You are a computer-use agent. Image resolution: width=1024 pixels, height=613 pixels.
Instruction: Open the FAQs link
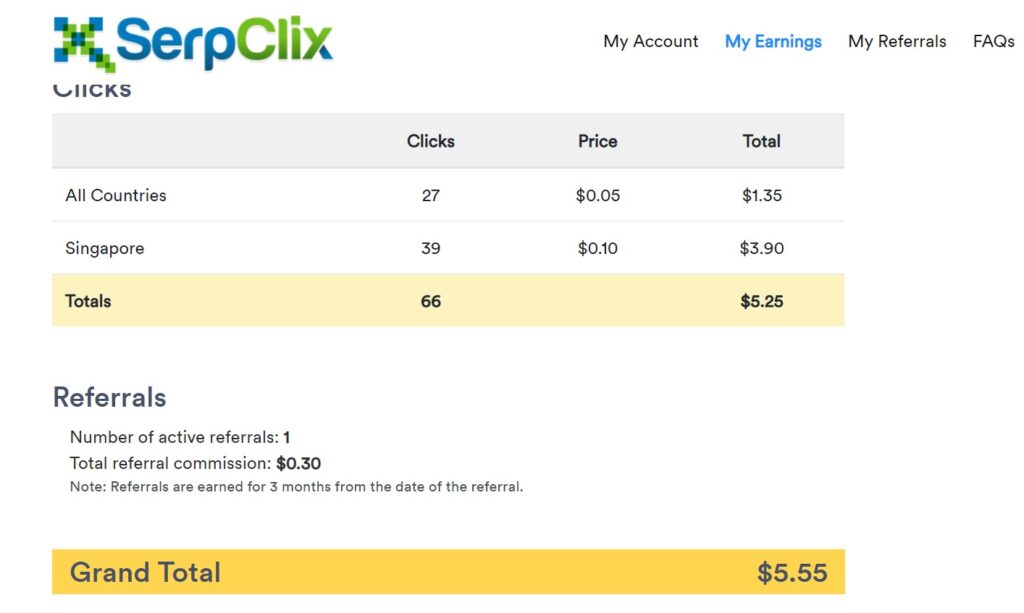pos(993,41)
